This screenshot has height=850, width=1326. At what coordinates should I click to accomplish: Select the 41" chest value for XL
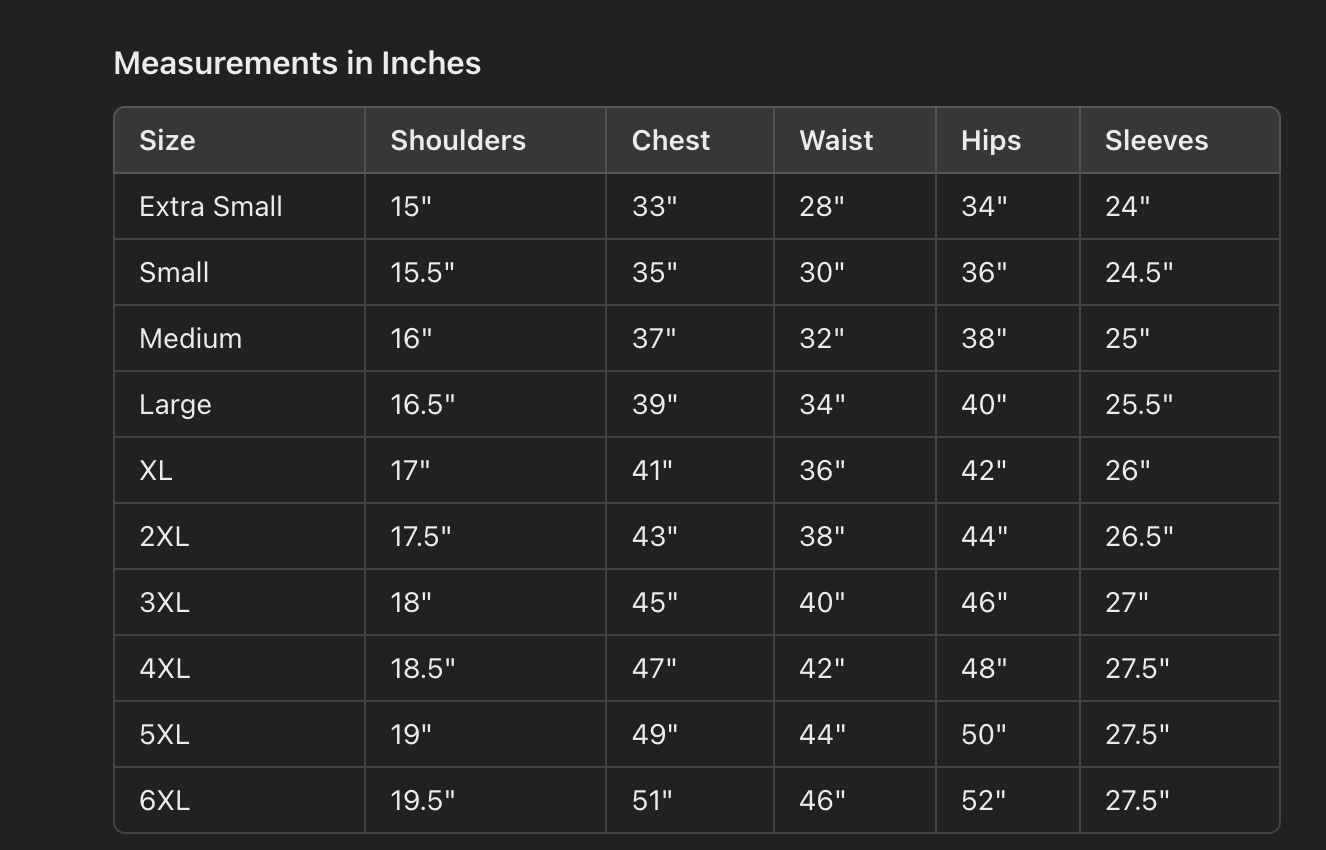(652, 470)
